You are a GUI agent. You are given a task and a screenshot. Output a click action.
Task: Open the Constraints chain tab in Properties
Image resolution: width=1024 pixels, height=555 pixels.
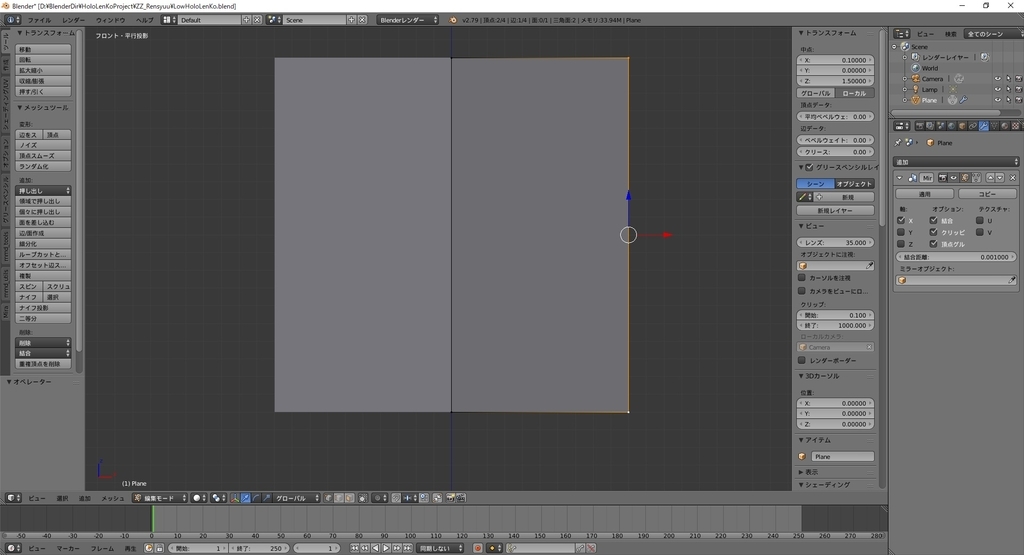(972, 126)
